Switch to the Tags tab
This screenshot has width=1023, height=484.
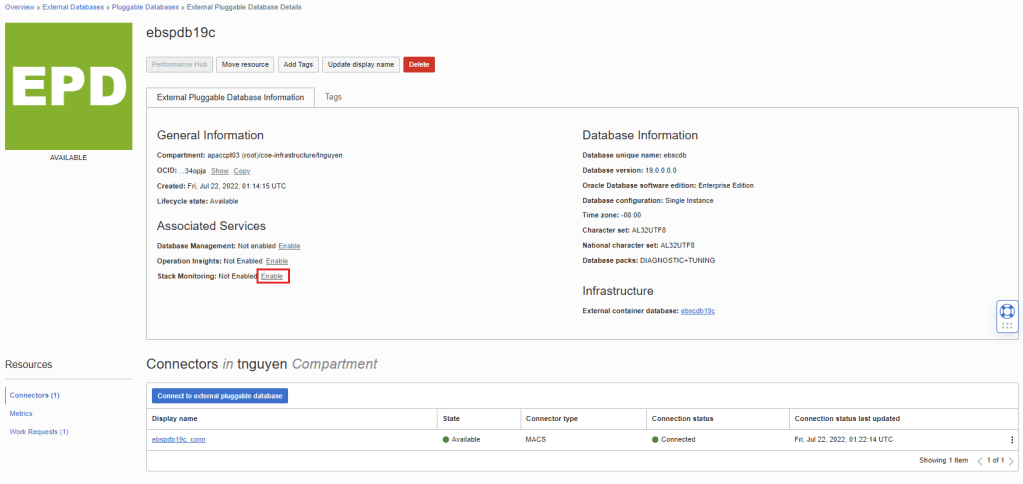333,97
